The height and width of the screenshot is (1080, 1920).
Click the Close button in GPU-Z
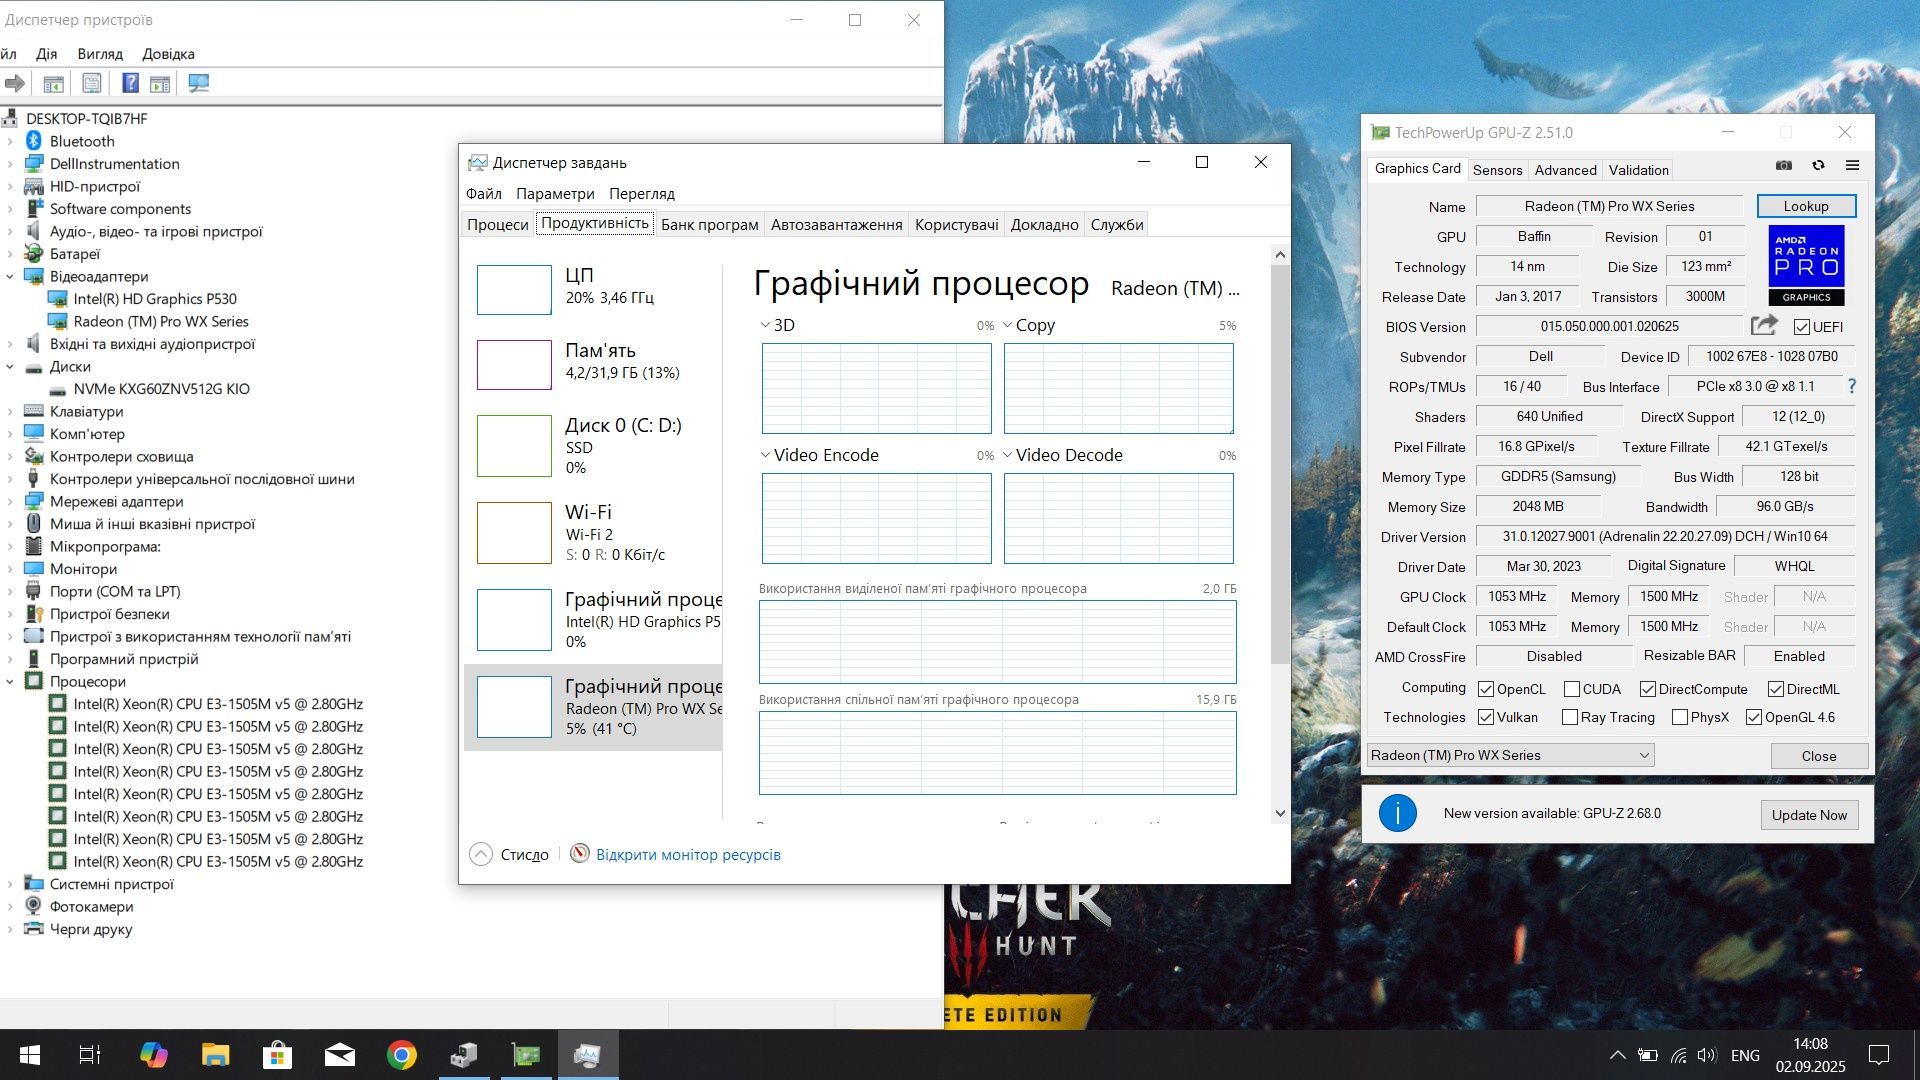point(1818,756)
